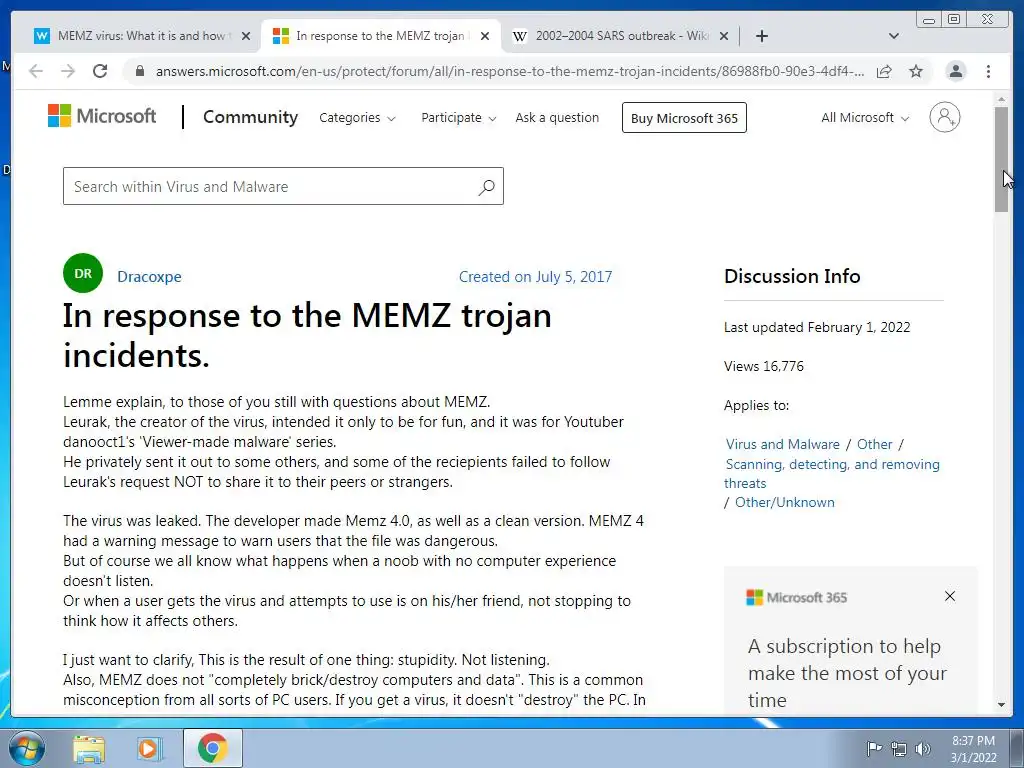Close the In response to MEMZ tab
The width and height of the screenshot is (1024, 768).
485,36
